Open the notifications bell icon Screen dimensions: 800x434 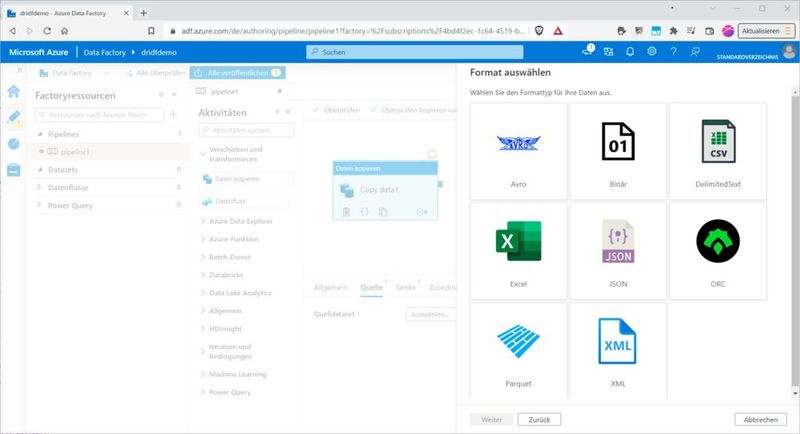click(630, 52)
